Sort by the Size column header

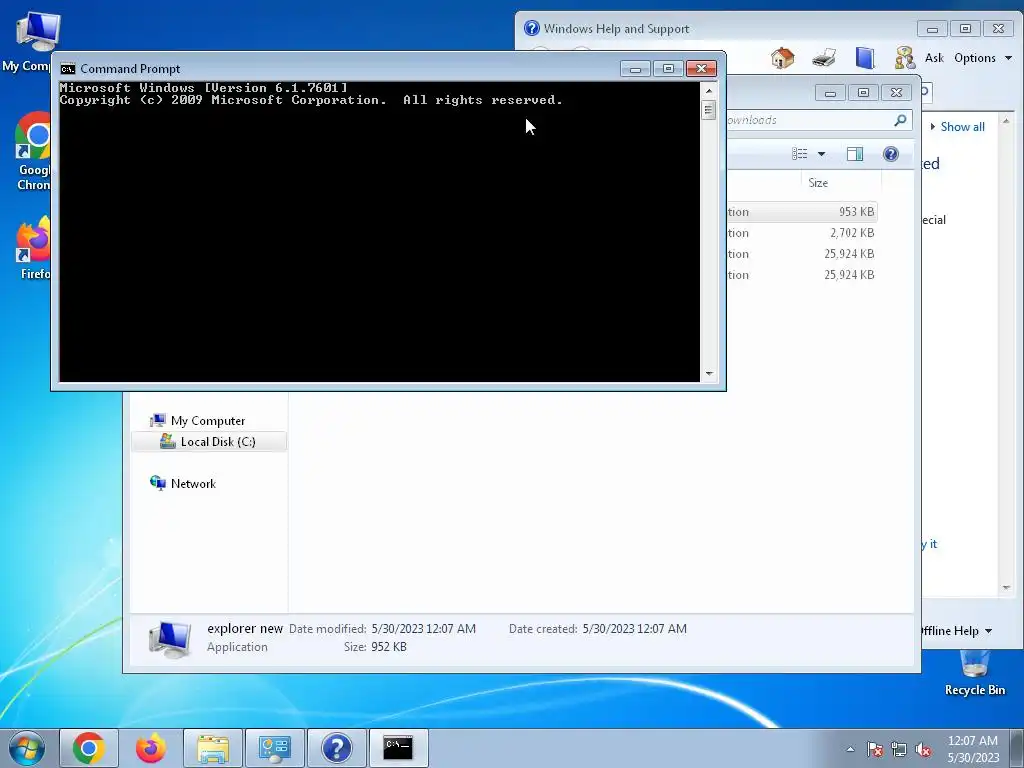(x=818, y=183)
